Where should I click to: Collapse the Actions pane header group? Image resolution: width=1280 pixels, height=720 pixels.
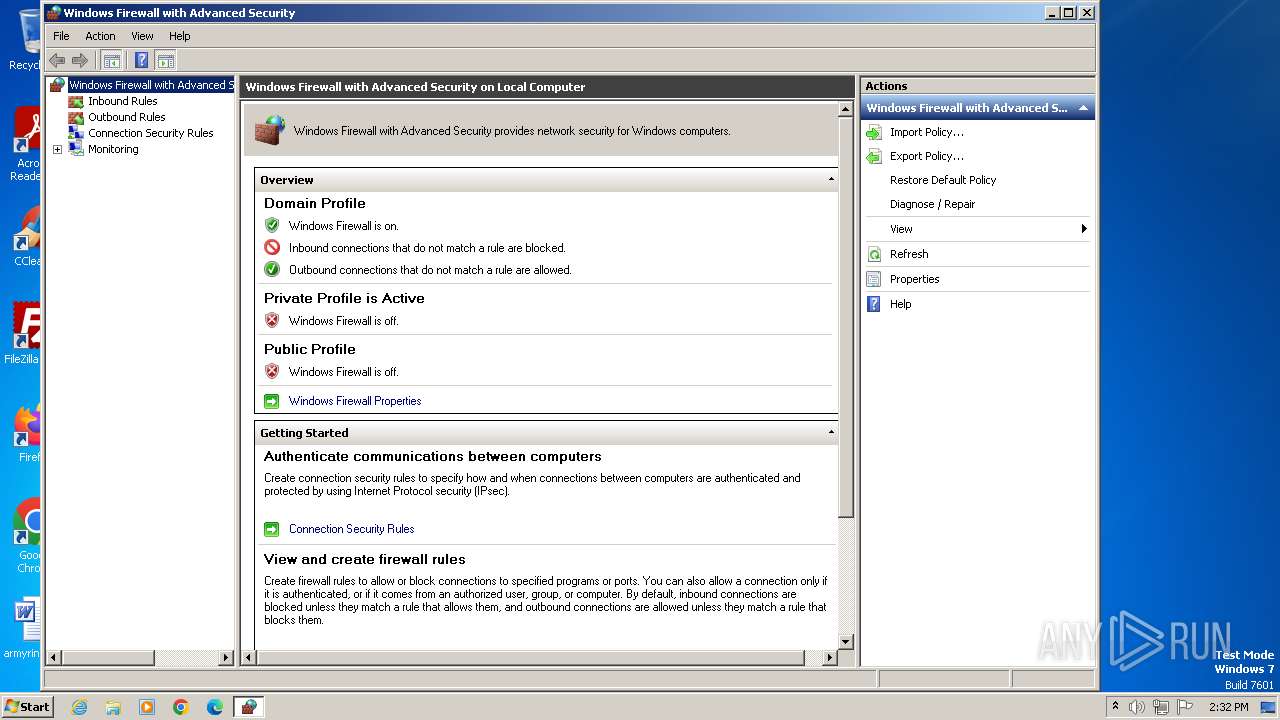pyautogui.click(x=1083, y=108)
